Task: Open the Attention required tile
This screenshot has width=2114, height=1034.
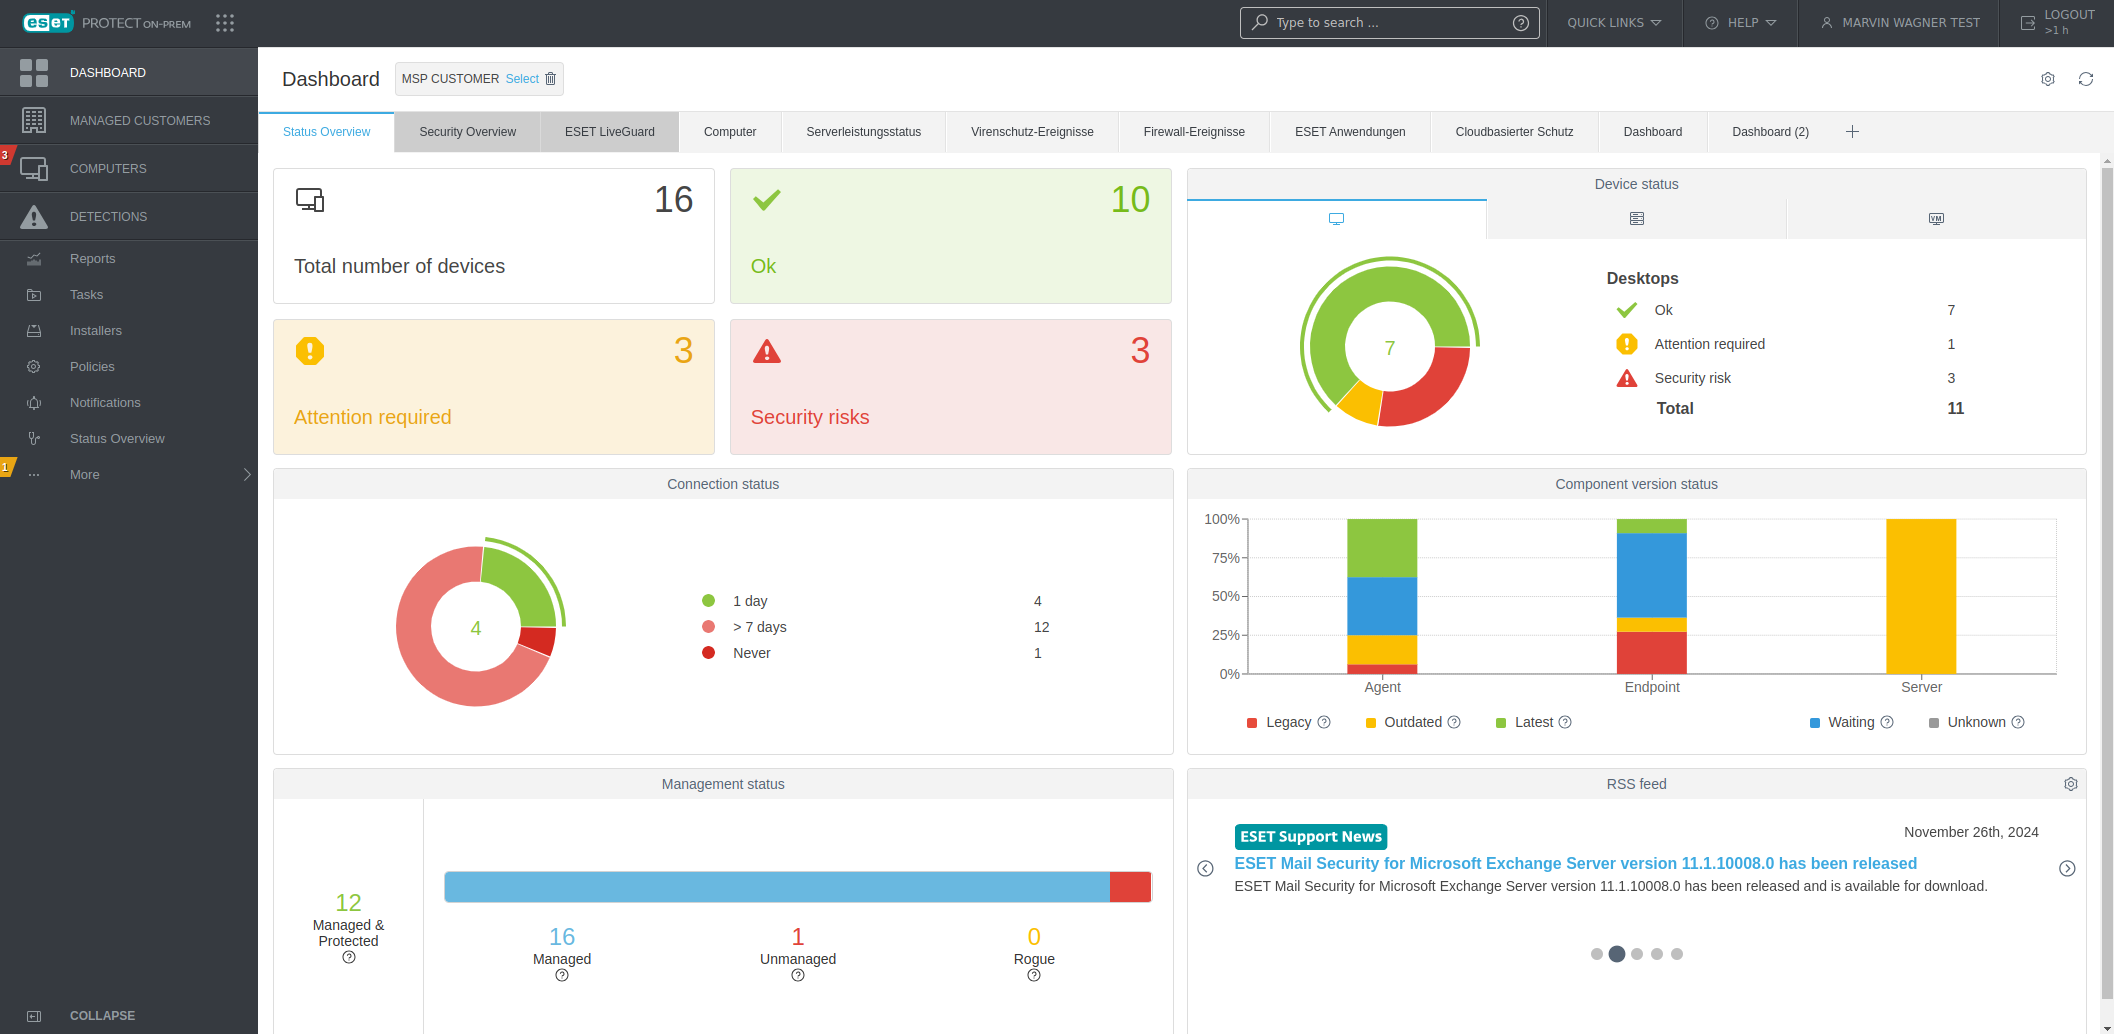Action: (494, 387)
